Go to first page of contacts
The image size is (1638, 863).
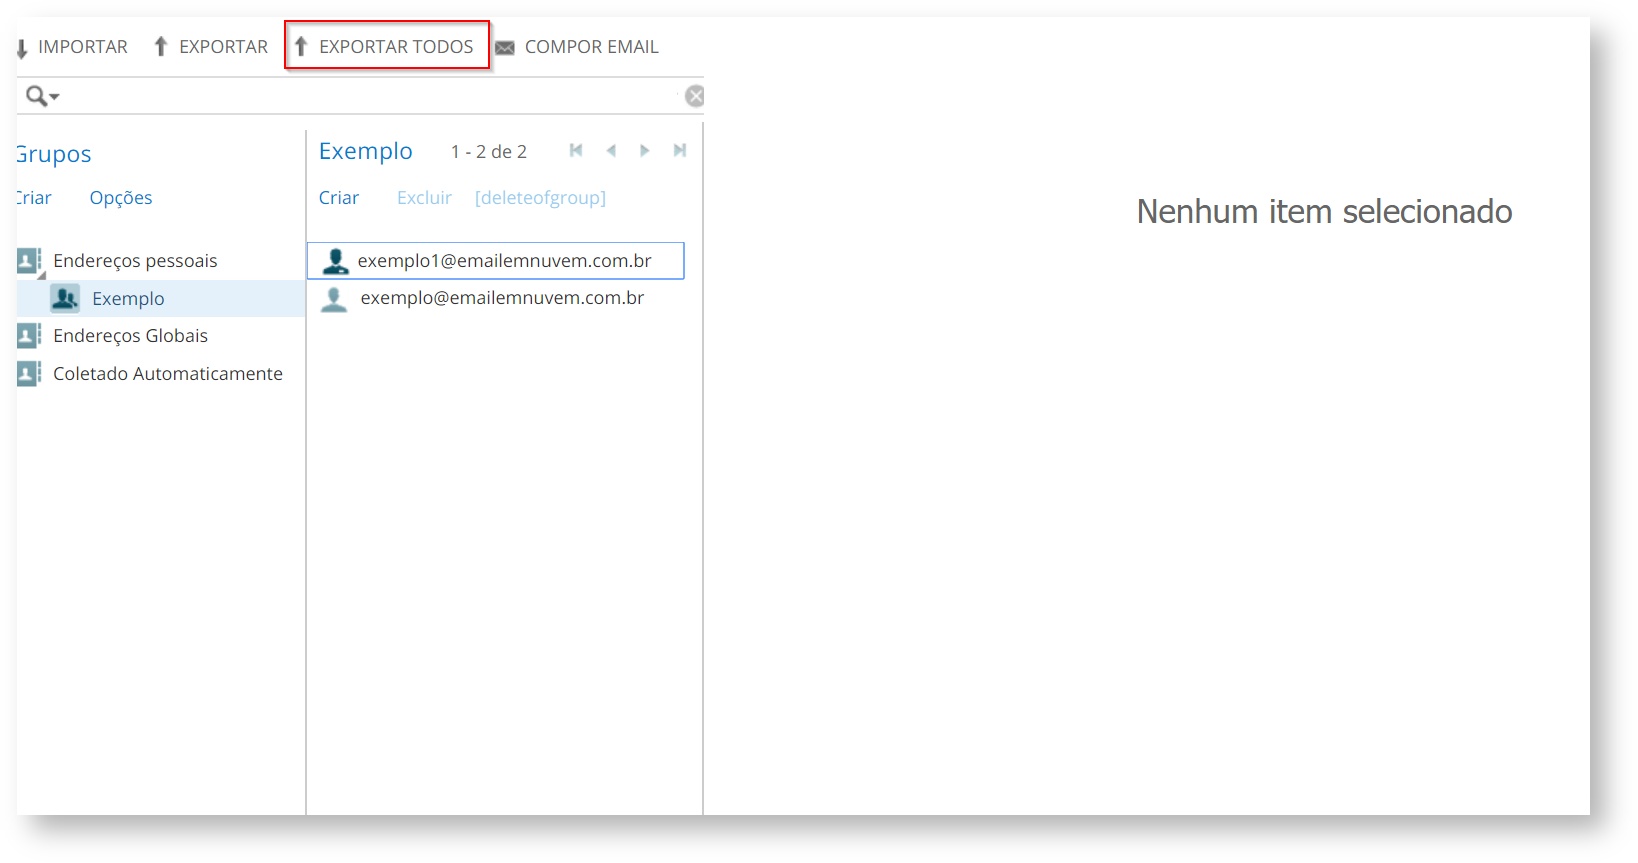576,151
